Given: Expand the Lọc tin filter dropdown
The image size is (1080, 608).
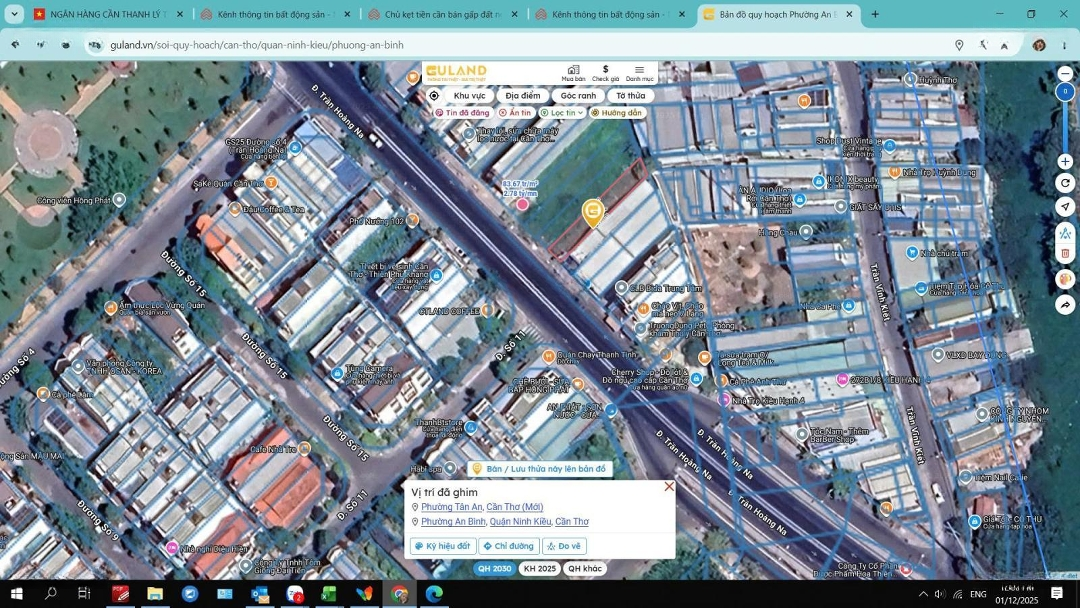Looking at the screenshot, I should pos(562,113).
